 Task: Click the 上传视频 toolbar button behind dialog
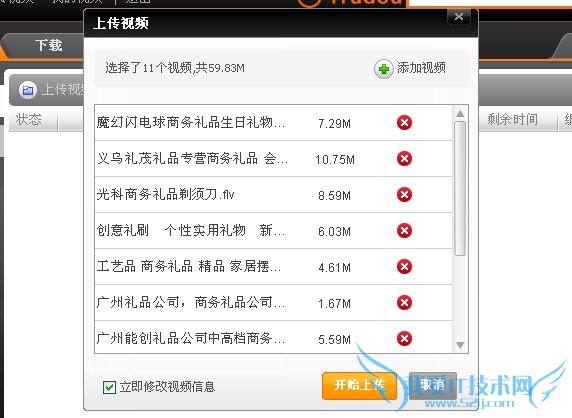tap(49, 90)
